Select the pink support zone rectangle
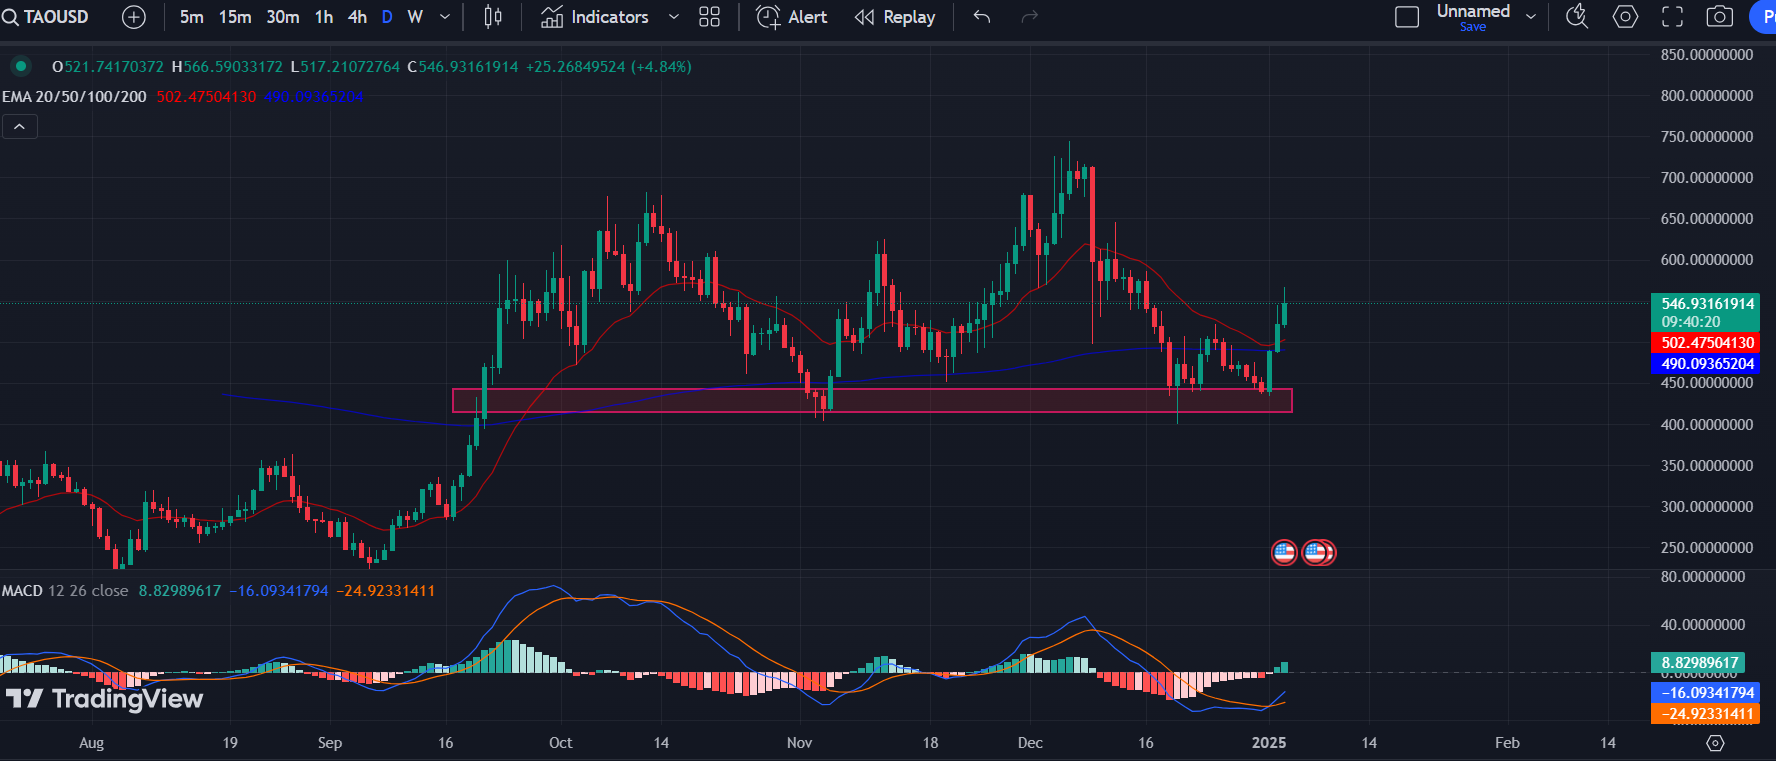 pyautogui.click(x=872, y=401)
